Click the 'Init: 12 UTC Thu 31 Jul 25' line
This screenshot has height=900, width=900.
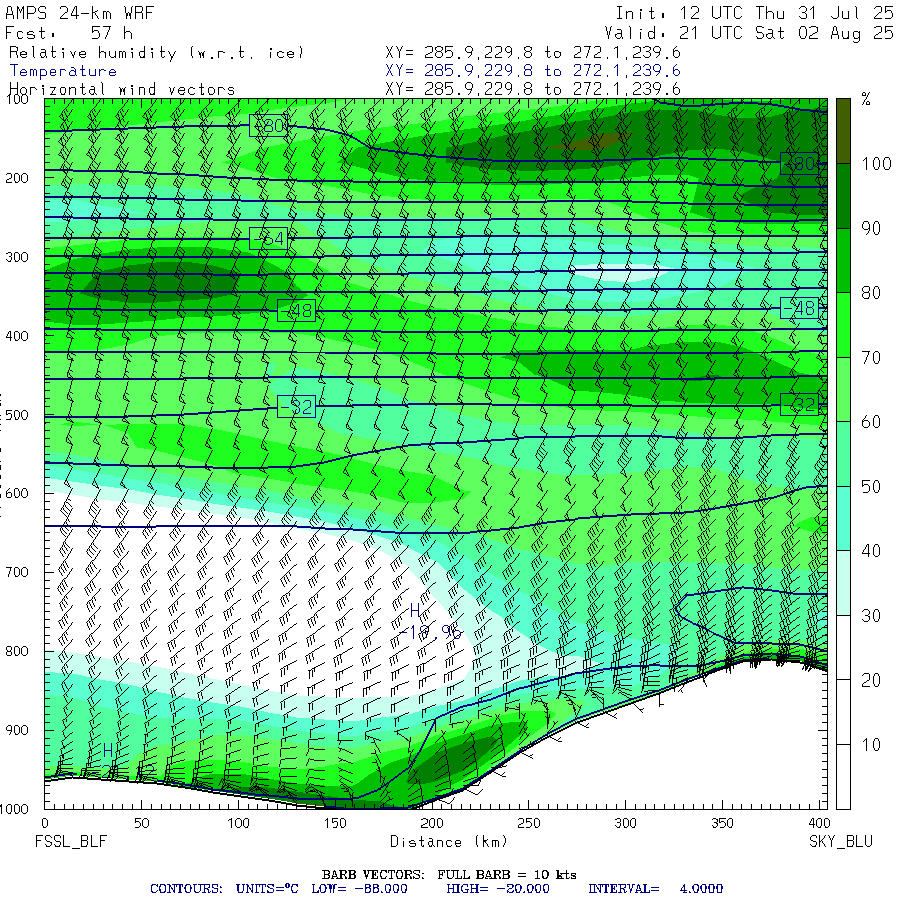coord(754,13)
